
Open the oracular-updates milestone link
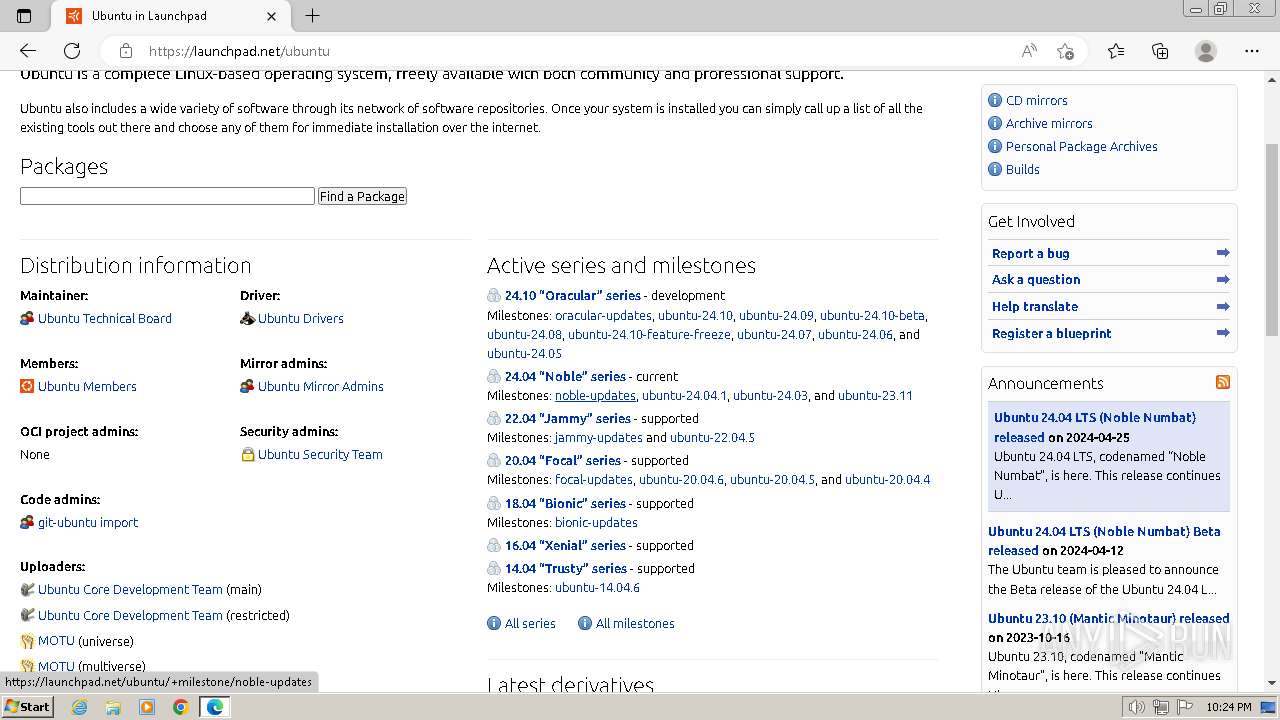coord(603,315)
